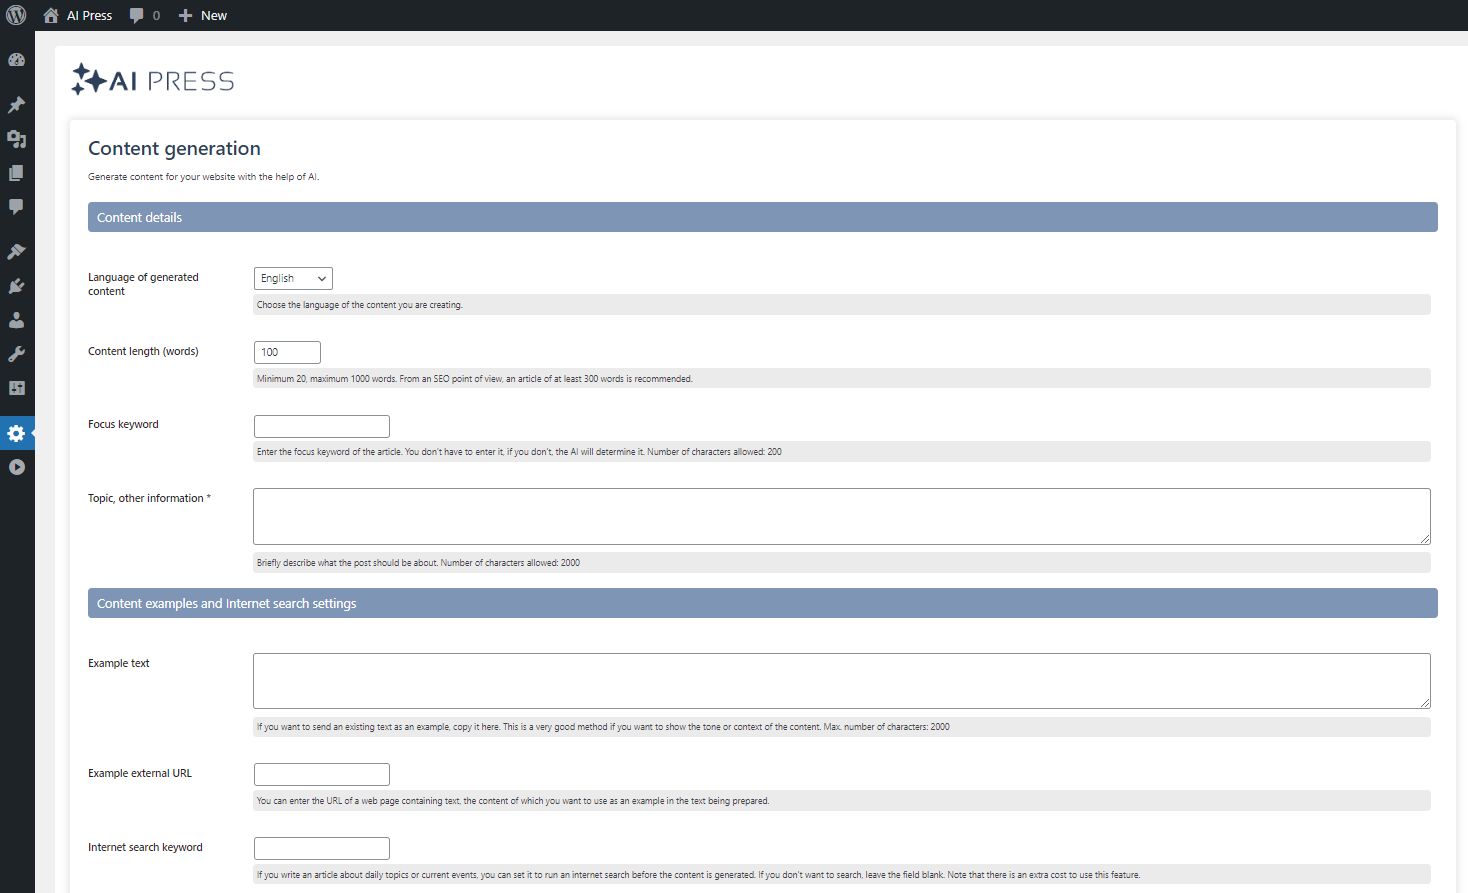The image size is (1468, 893).
Task: Open Tools via the wrench icon
Action: click(x=16, y=354)
